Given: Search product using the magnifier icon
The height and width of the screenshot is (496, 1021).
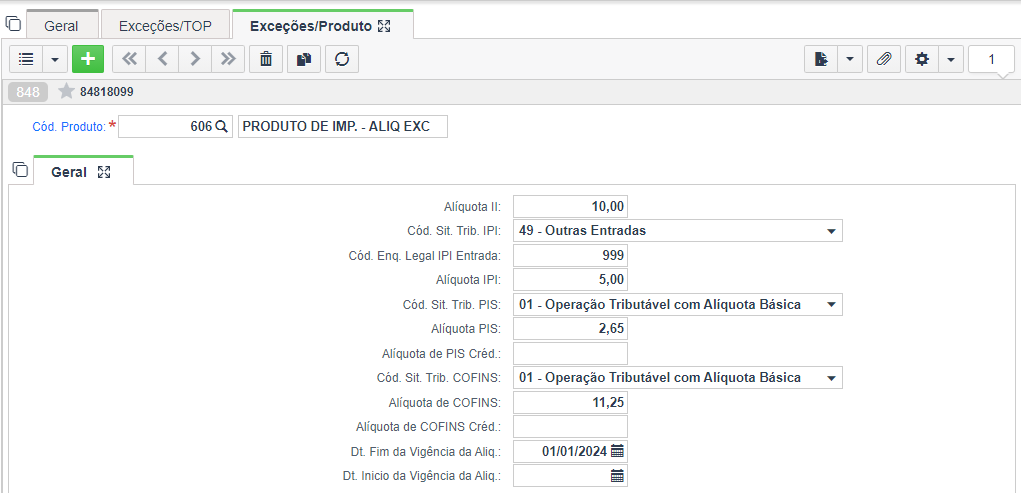Looking at the screenshot, I should pos(221,127).
